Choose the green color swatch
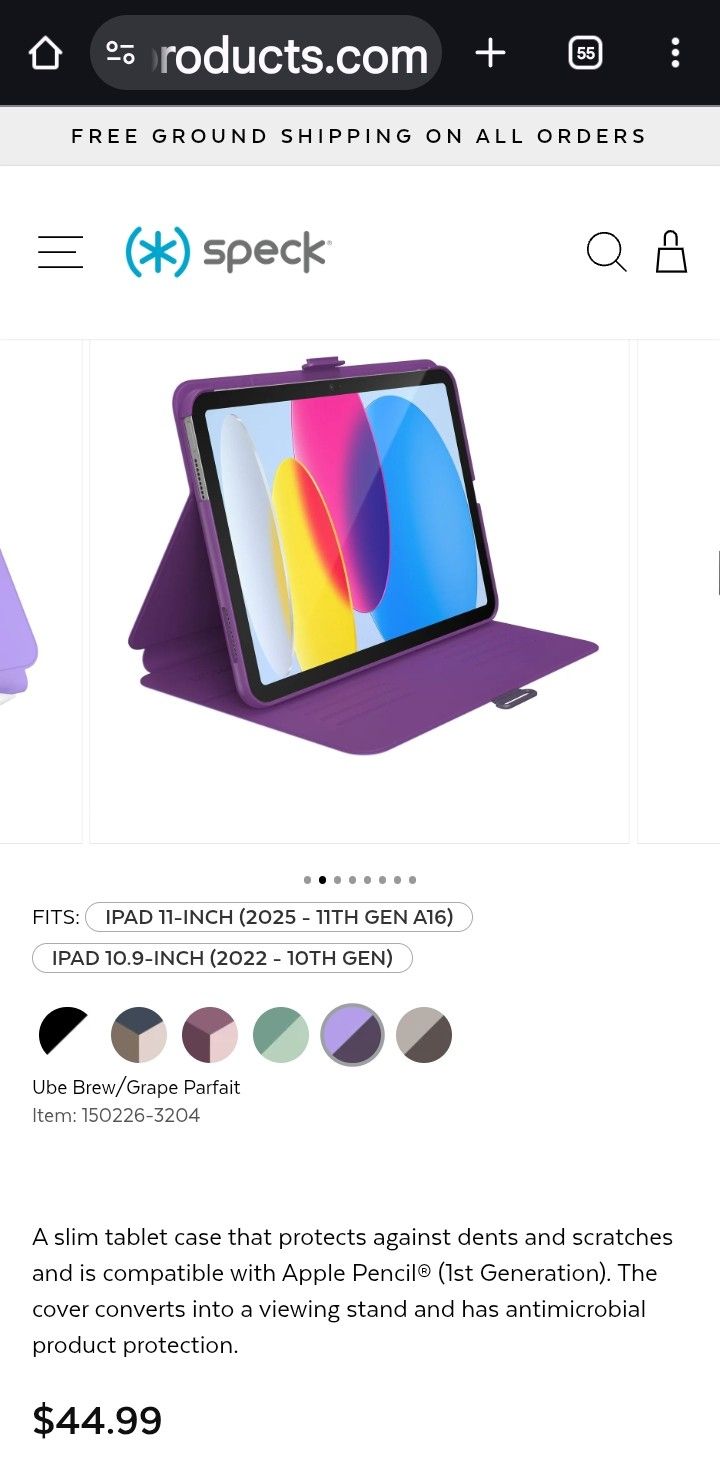Image resolution: width=720 pixels, height=1466 pixels. coord(281,1035)
